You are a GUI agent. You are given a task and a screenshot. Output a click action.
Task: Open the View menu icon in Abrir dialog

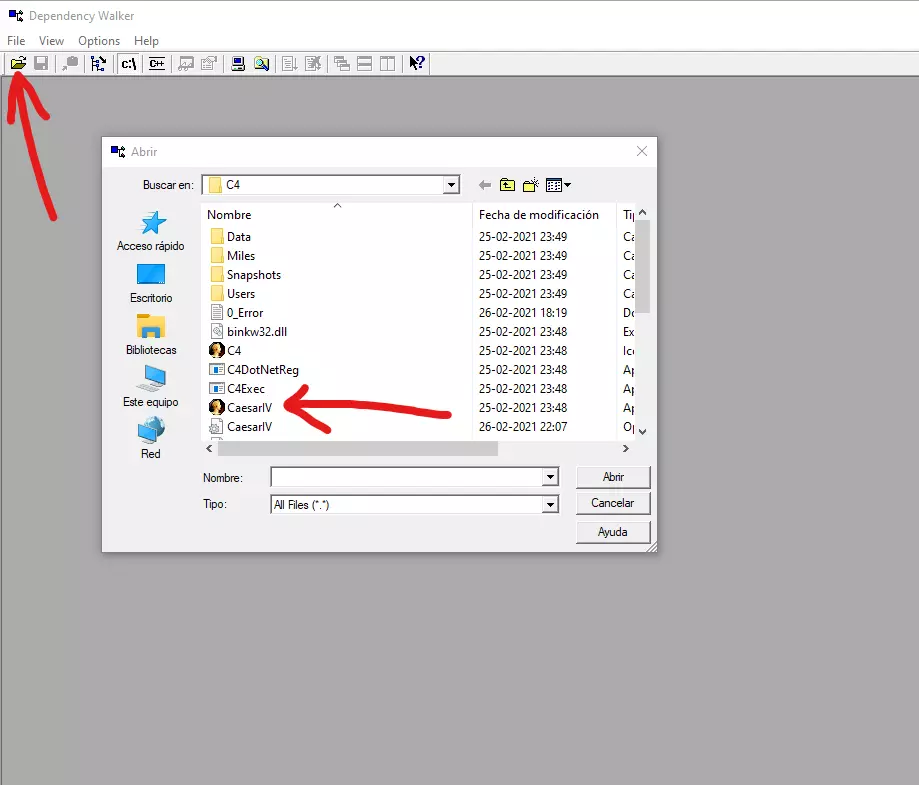[x=558, y=185]
